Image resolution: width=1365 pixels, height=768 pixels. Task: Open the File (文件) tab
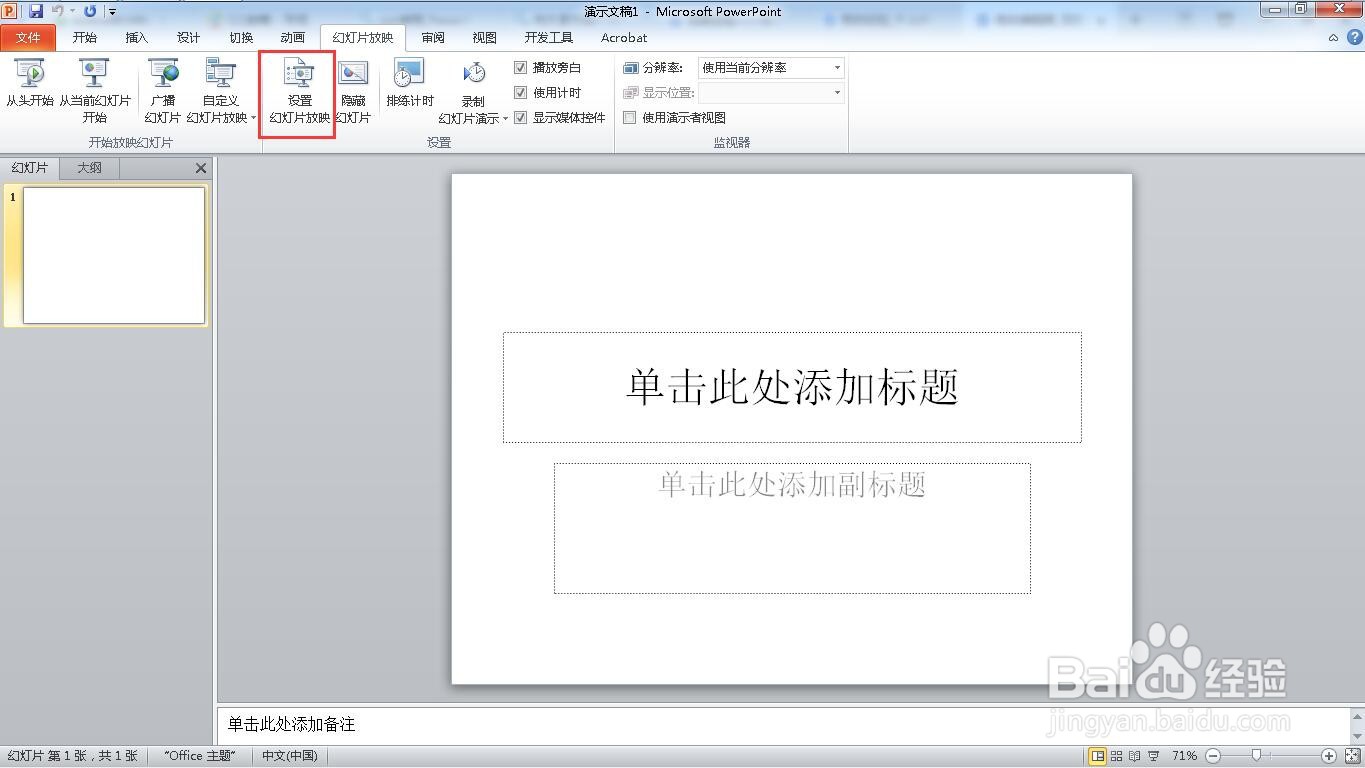coord(28,38)
